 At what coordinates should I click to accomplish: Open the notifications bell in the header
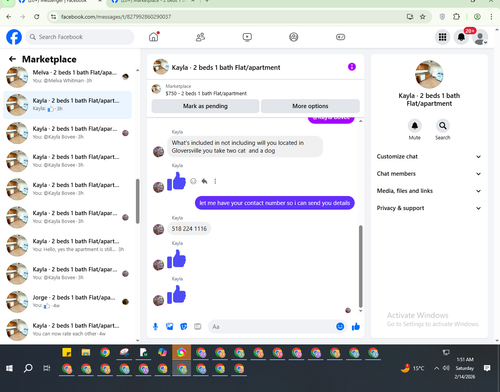(x=461, y=37)
